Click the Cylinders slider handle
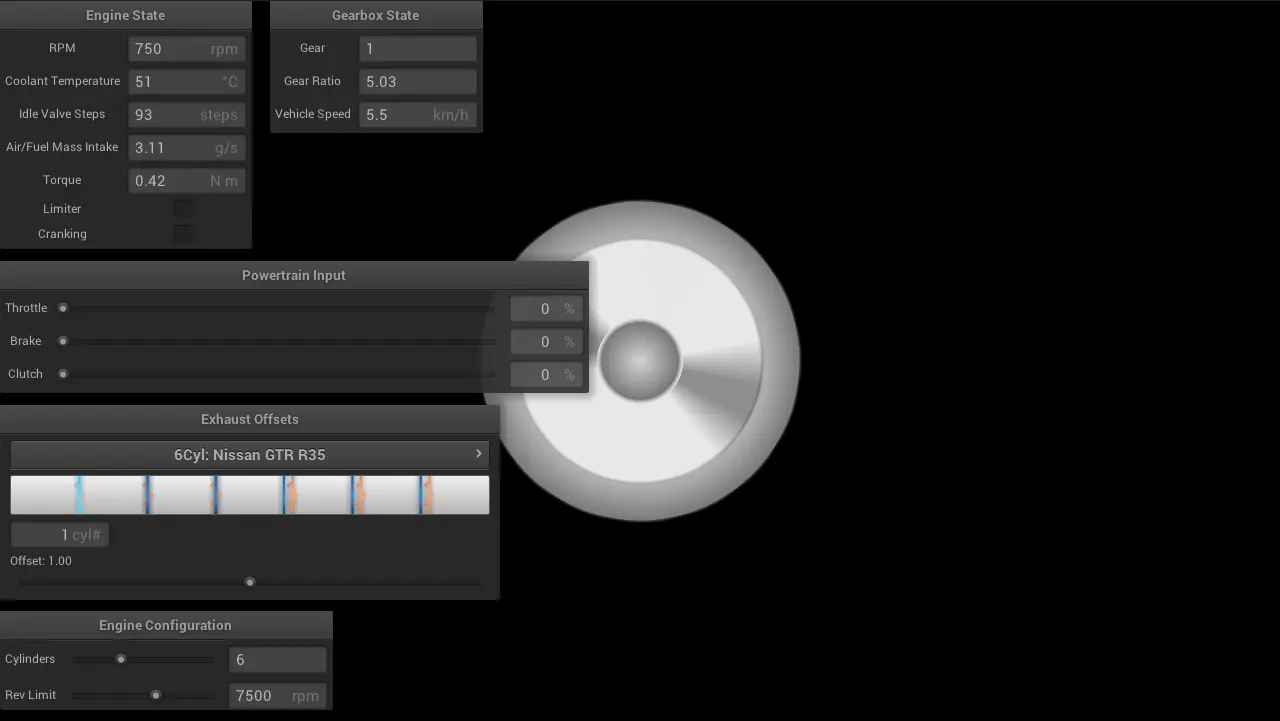This screenshot has height=721, width=1280. (121, 659)
